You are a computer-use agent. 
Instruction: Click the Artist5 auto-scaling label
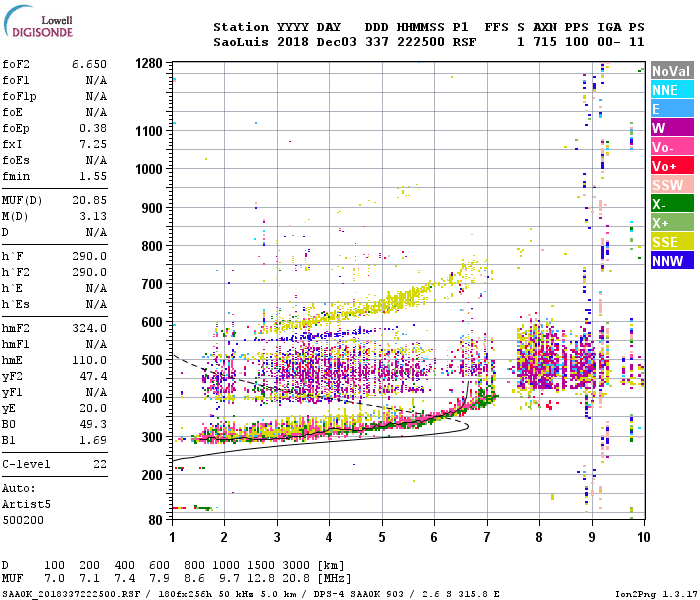26,504
